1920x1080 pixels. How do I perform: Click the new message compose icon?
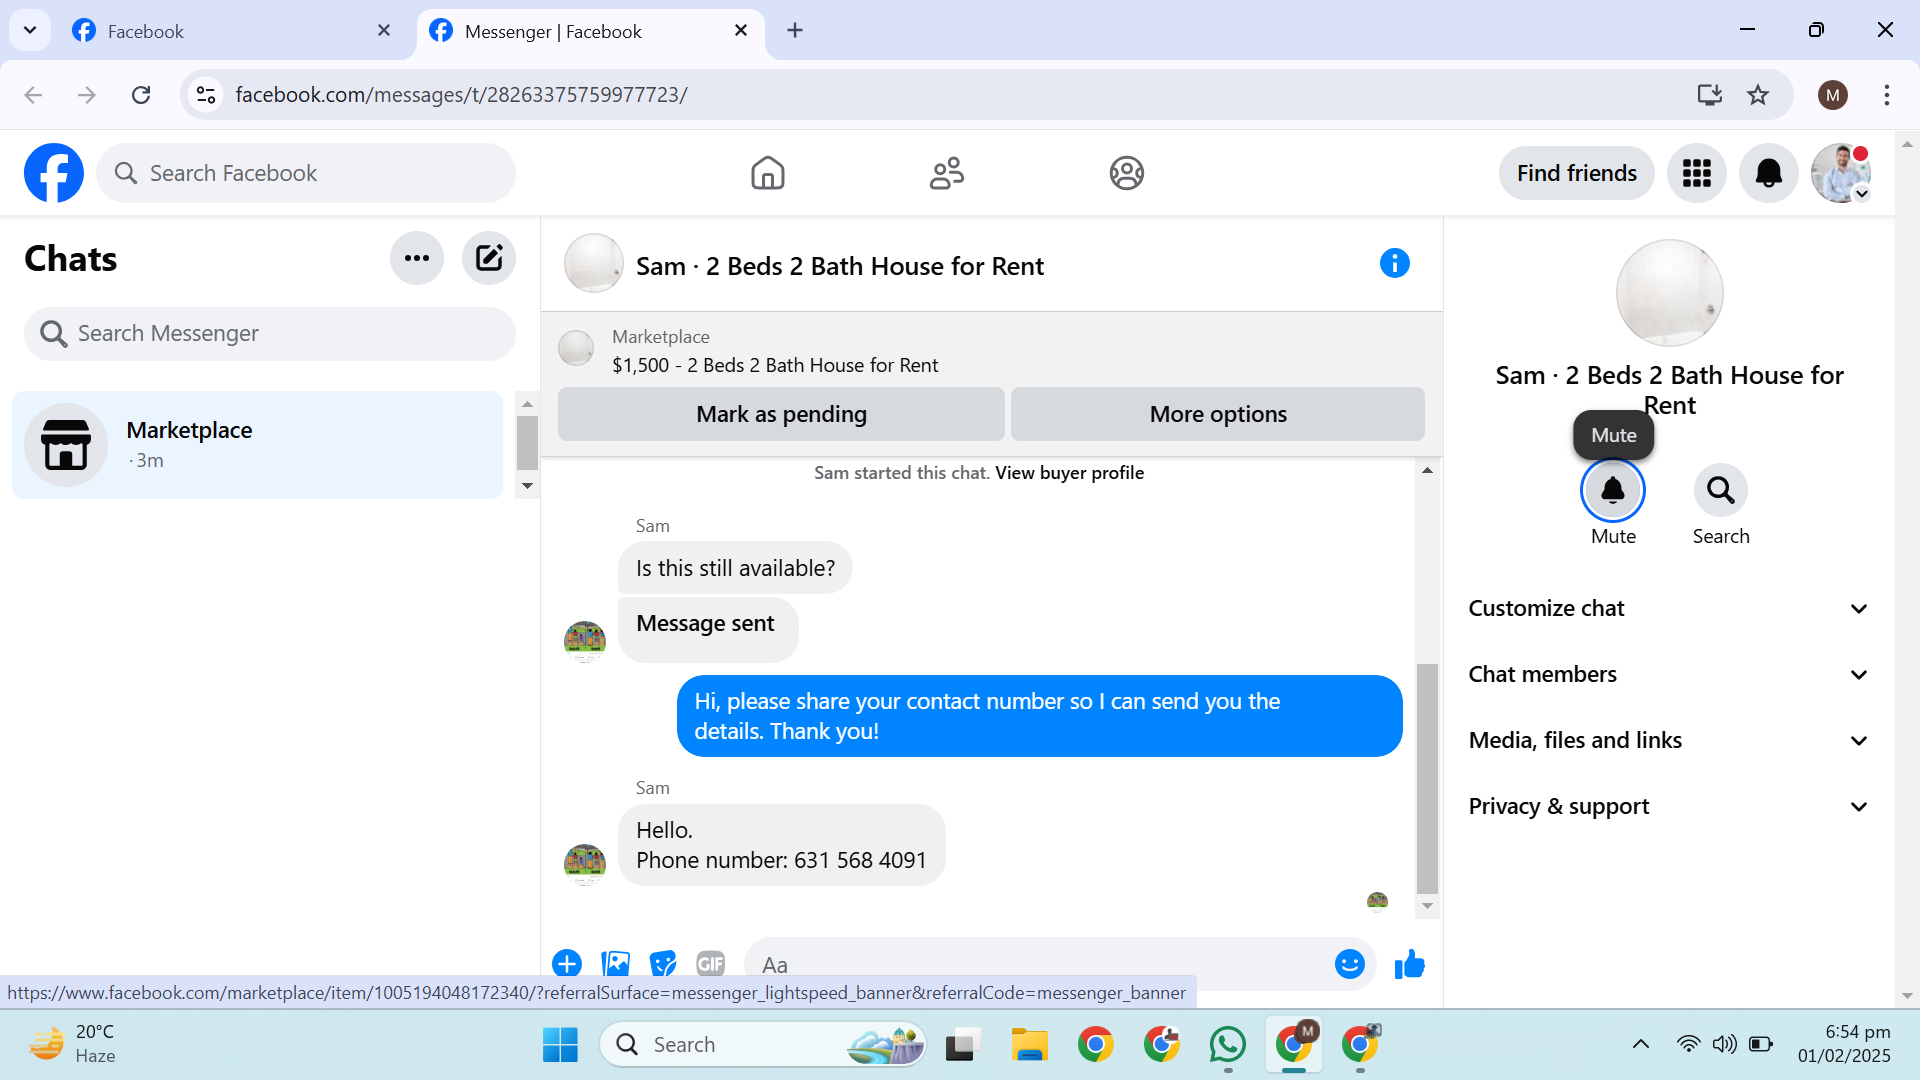pyautogui.click(x=488, y=258)
